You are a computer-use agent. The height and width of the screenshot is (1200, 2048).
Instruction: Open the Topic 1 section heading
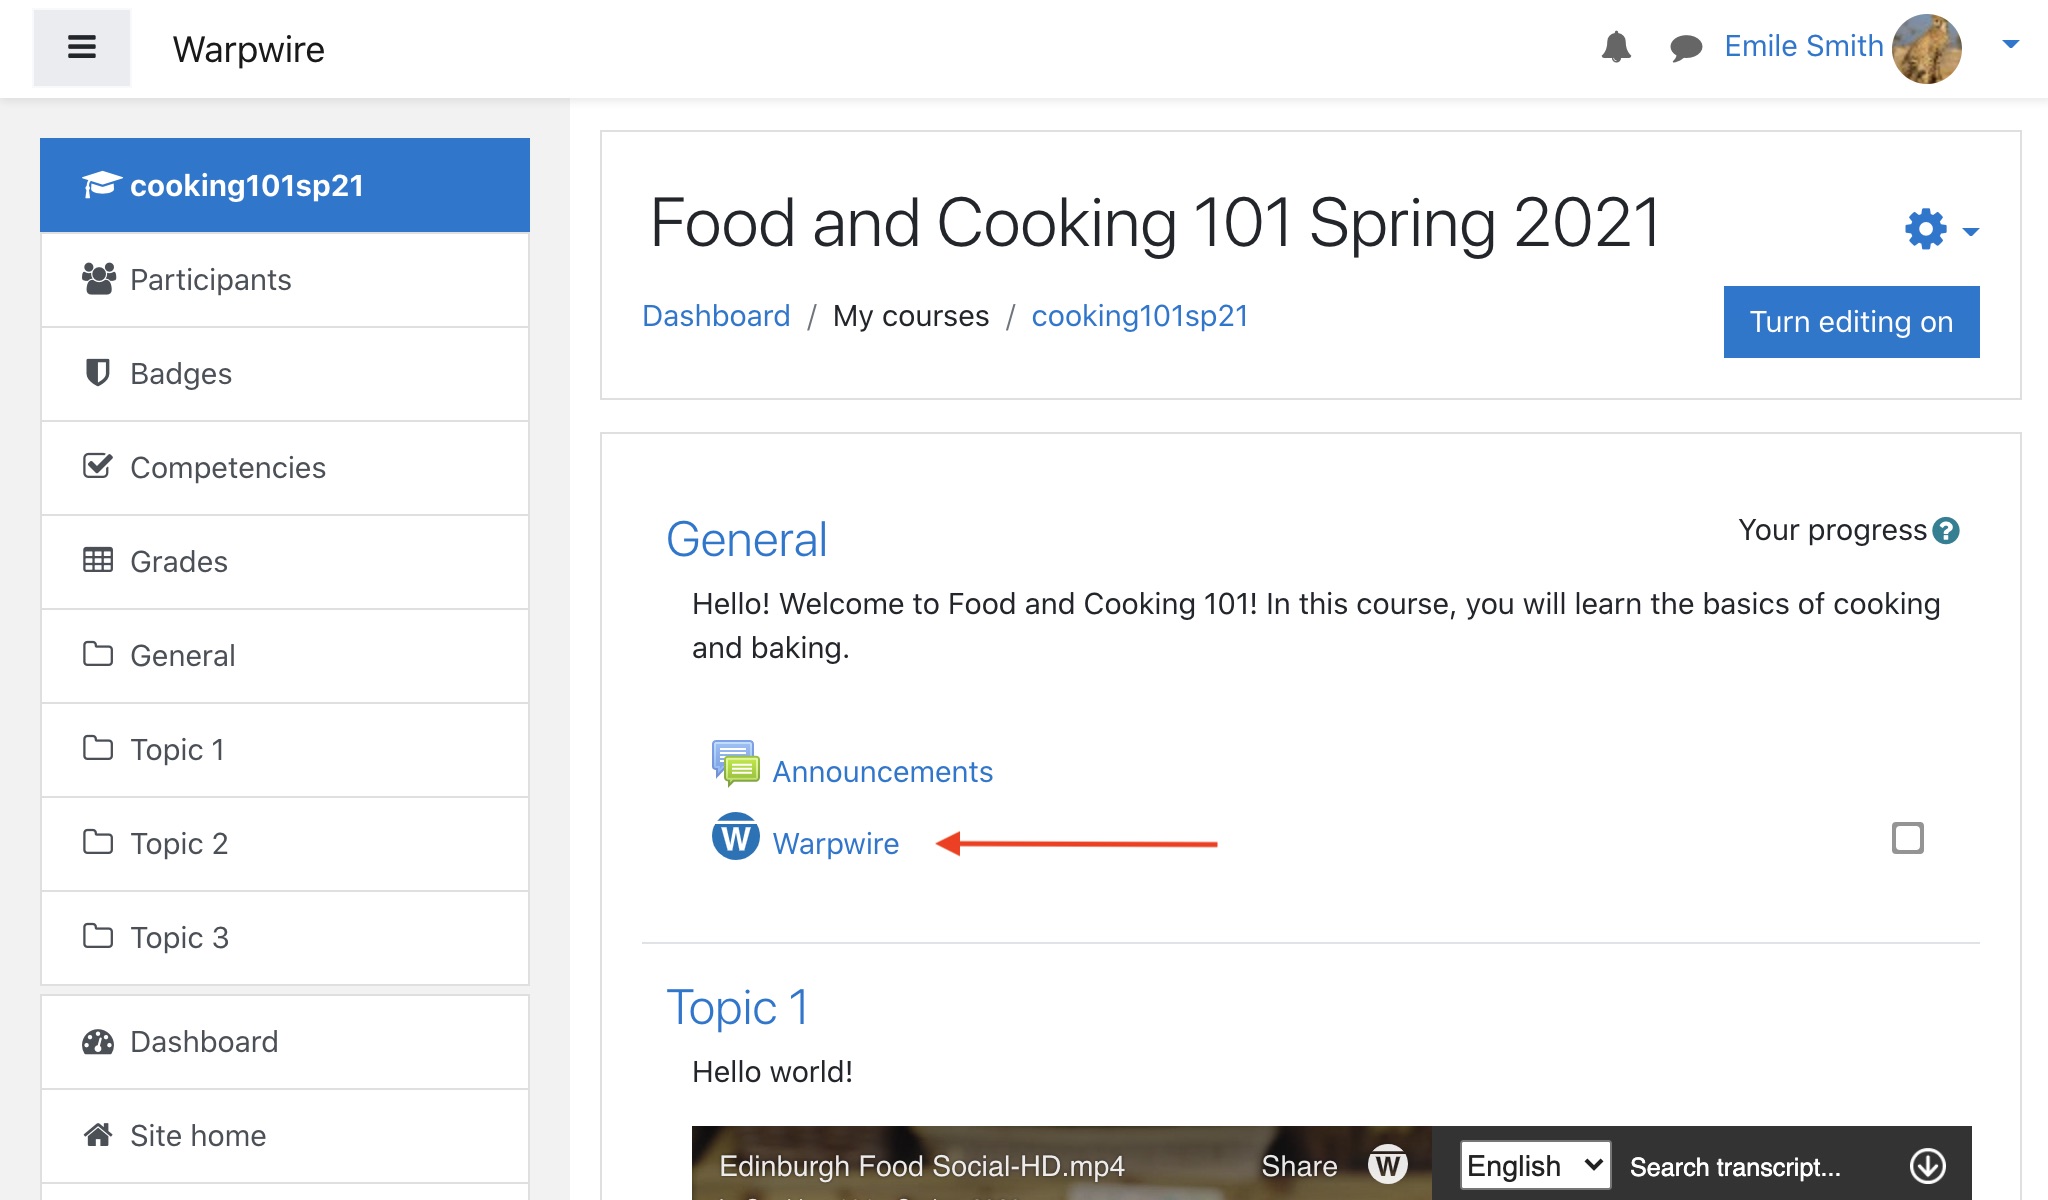pos(737,1007)
